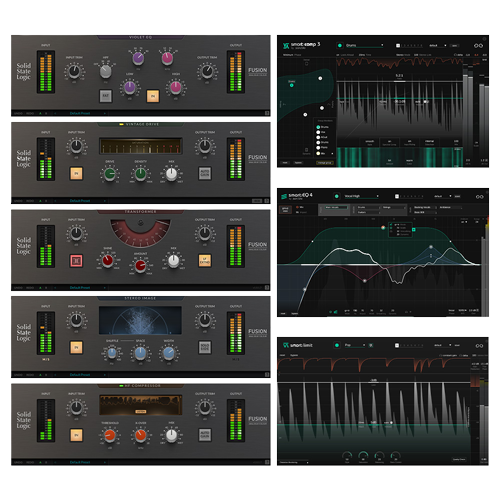Click speaker icon at smart:EQ 4 bottom bar

point(335,312)
